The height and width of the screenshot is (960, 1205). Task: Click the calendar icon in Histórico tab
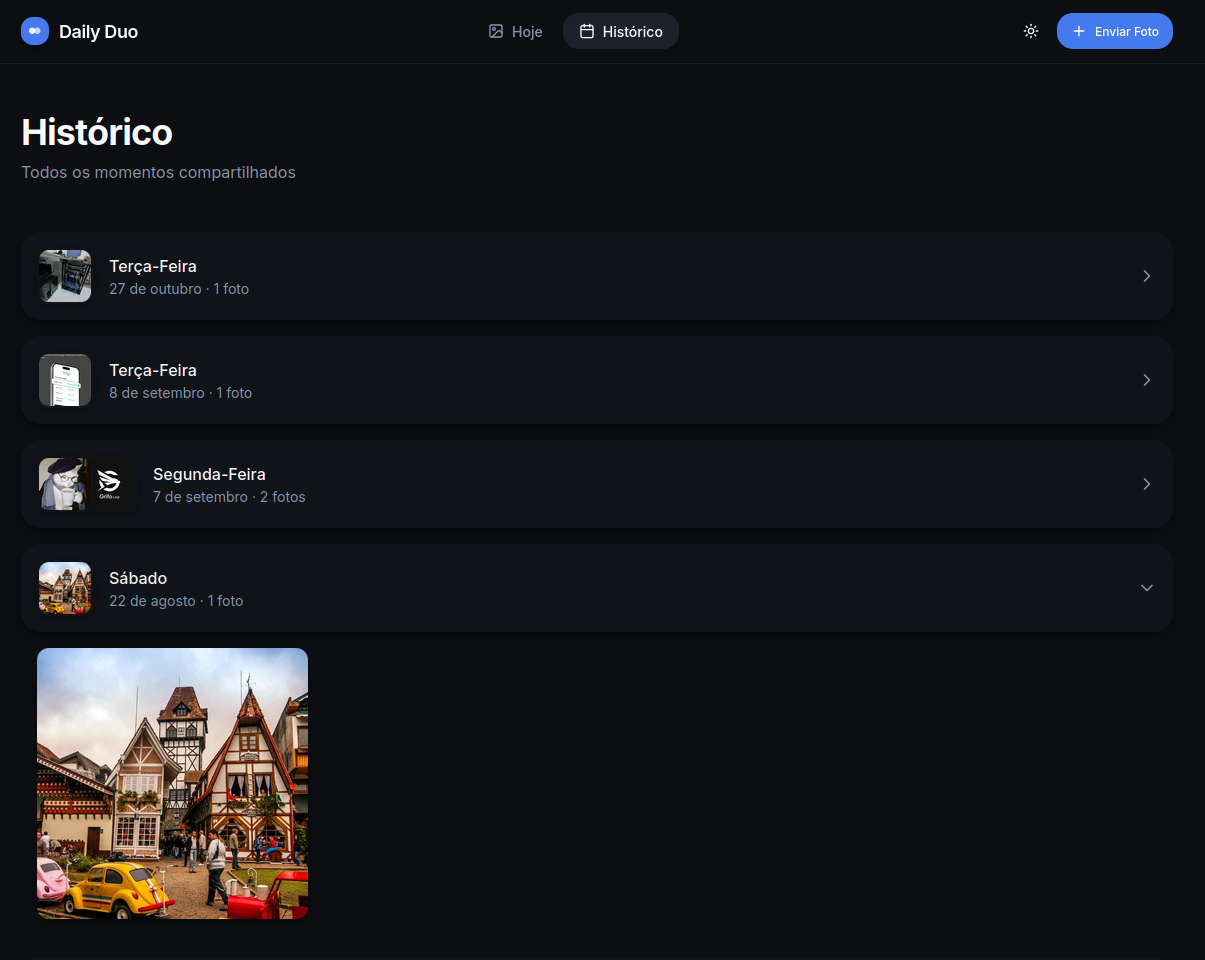pos(587,31)
